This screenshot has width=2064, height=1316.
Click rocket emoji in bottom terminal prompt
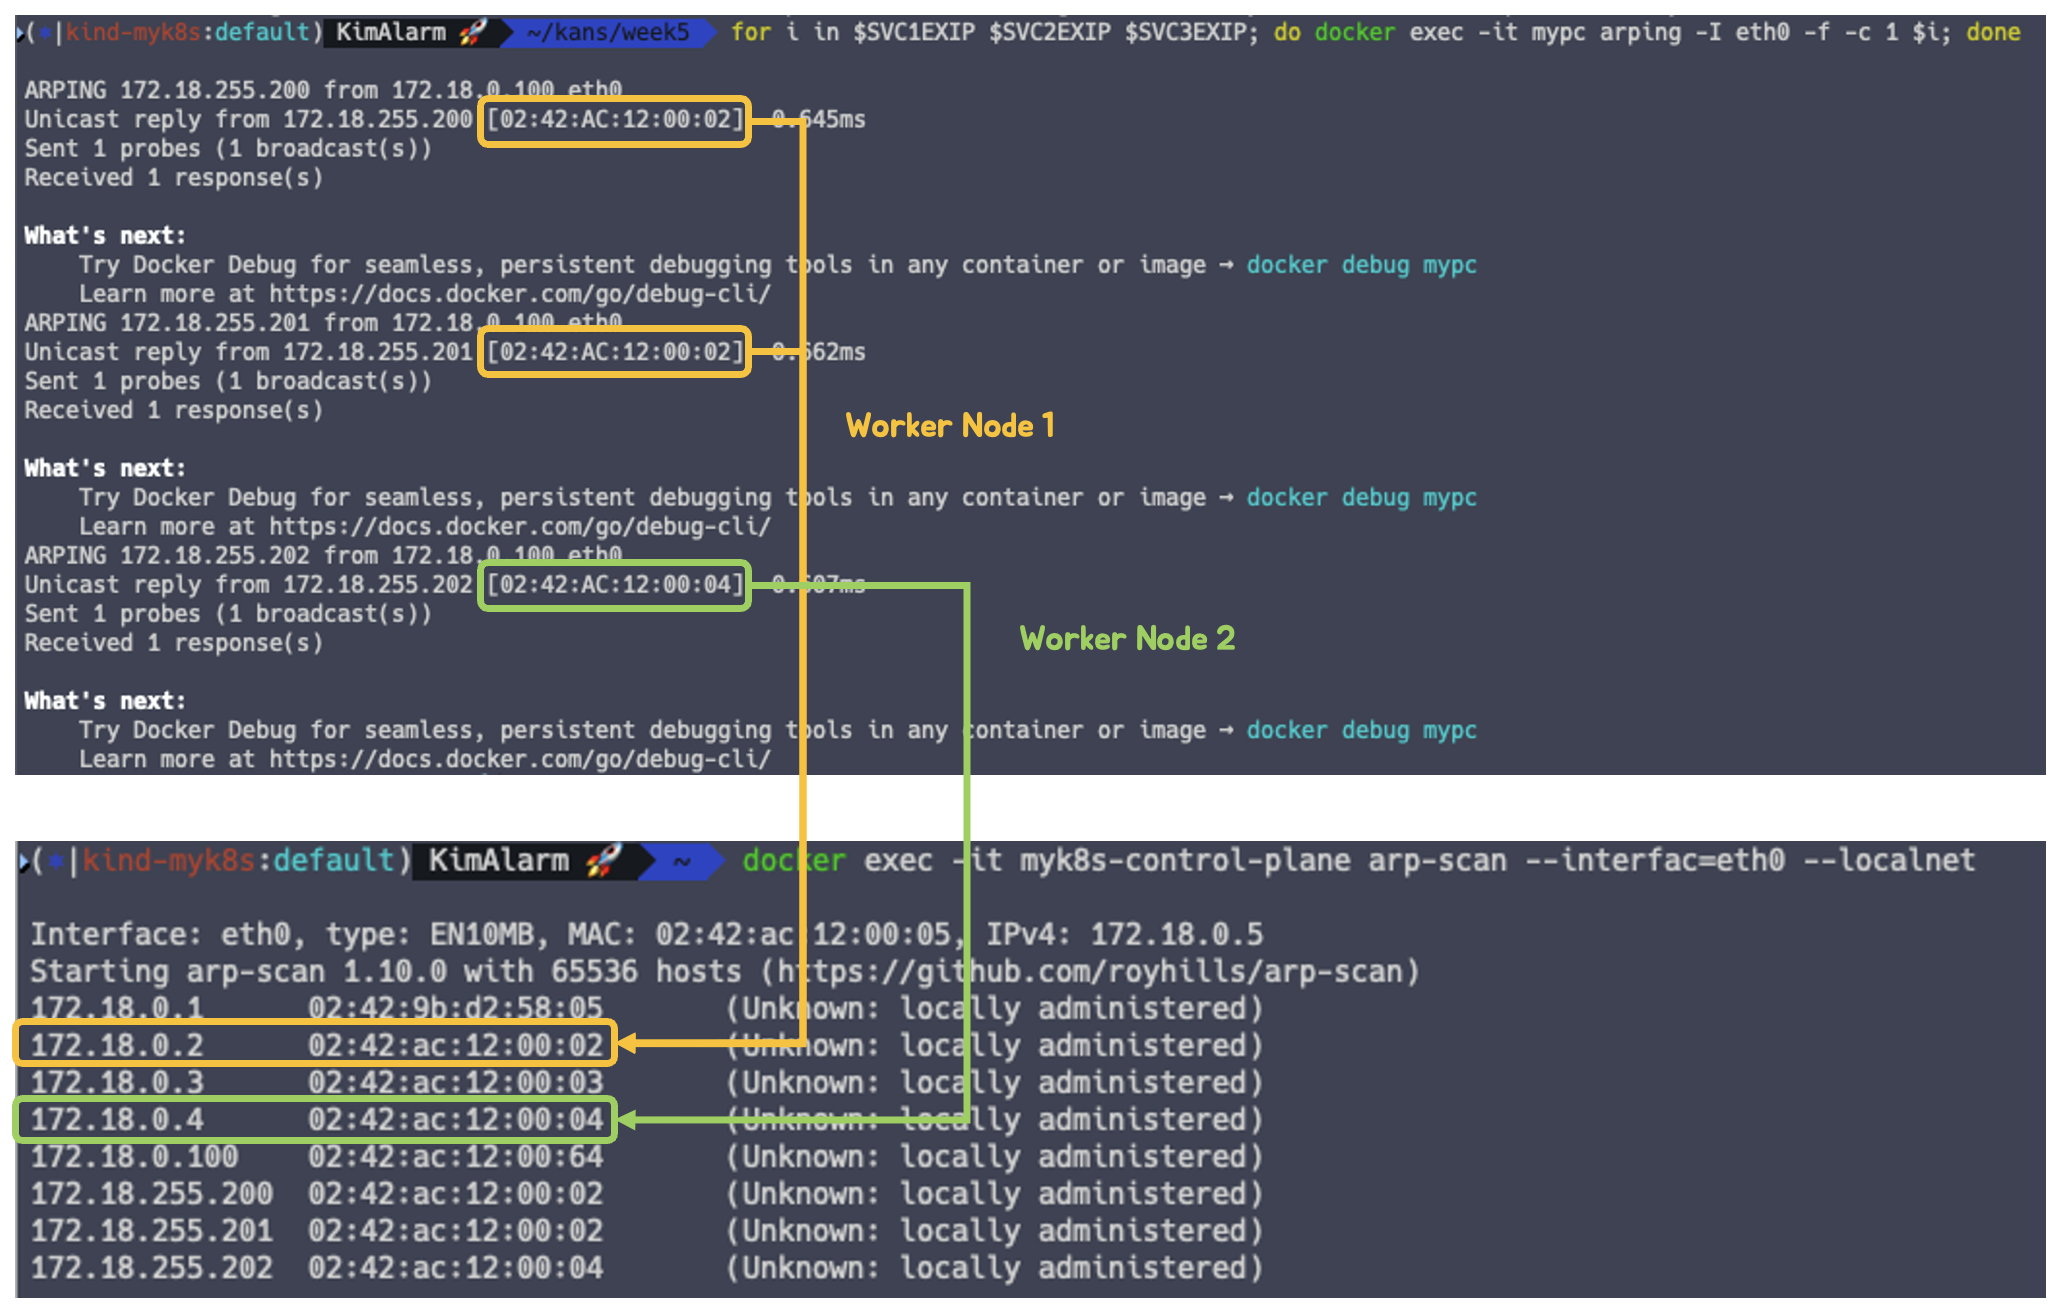pyautogui.click(x=604, y=860)
